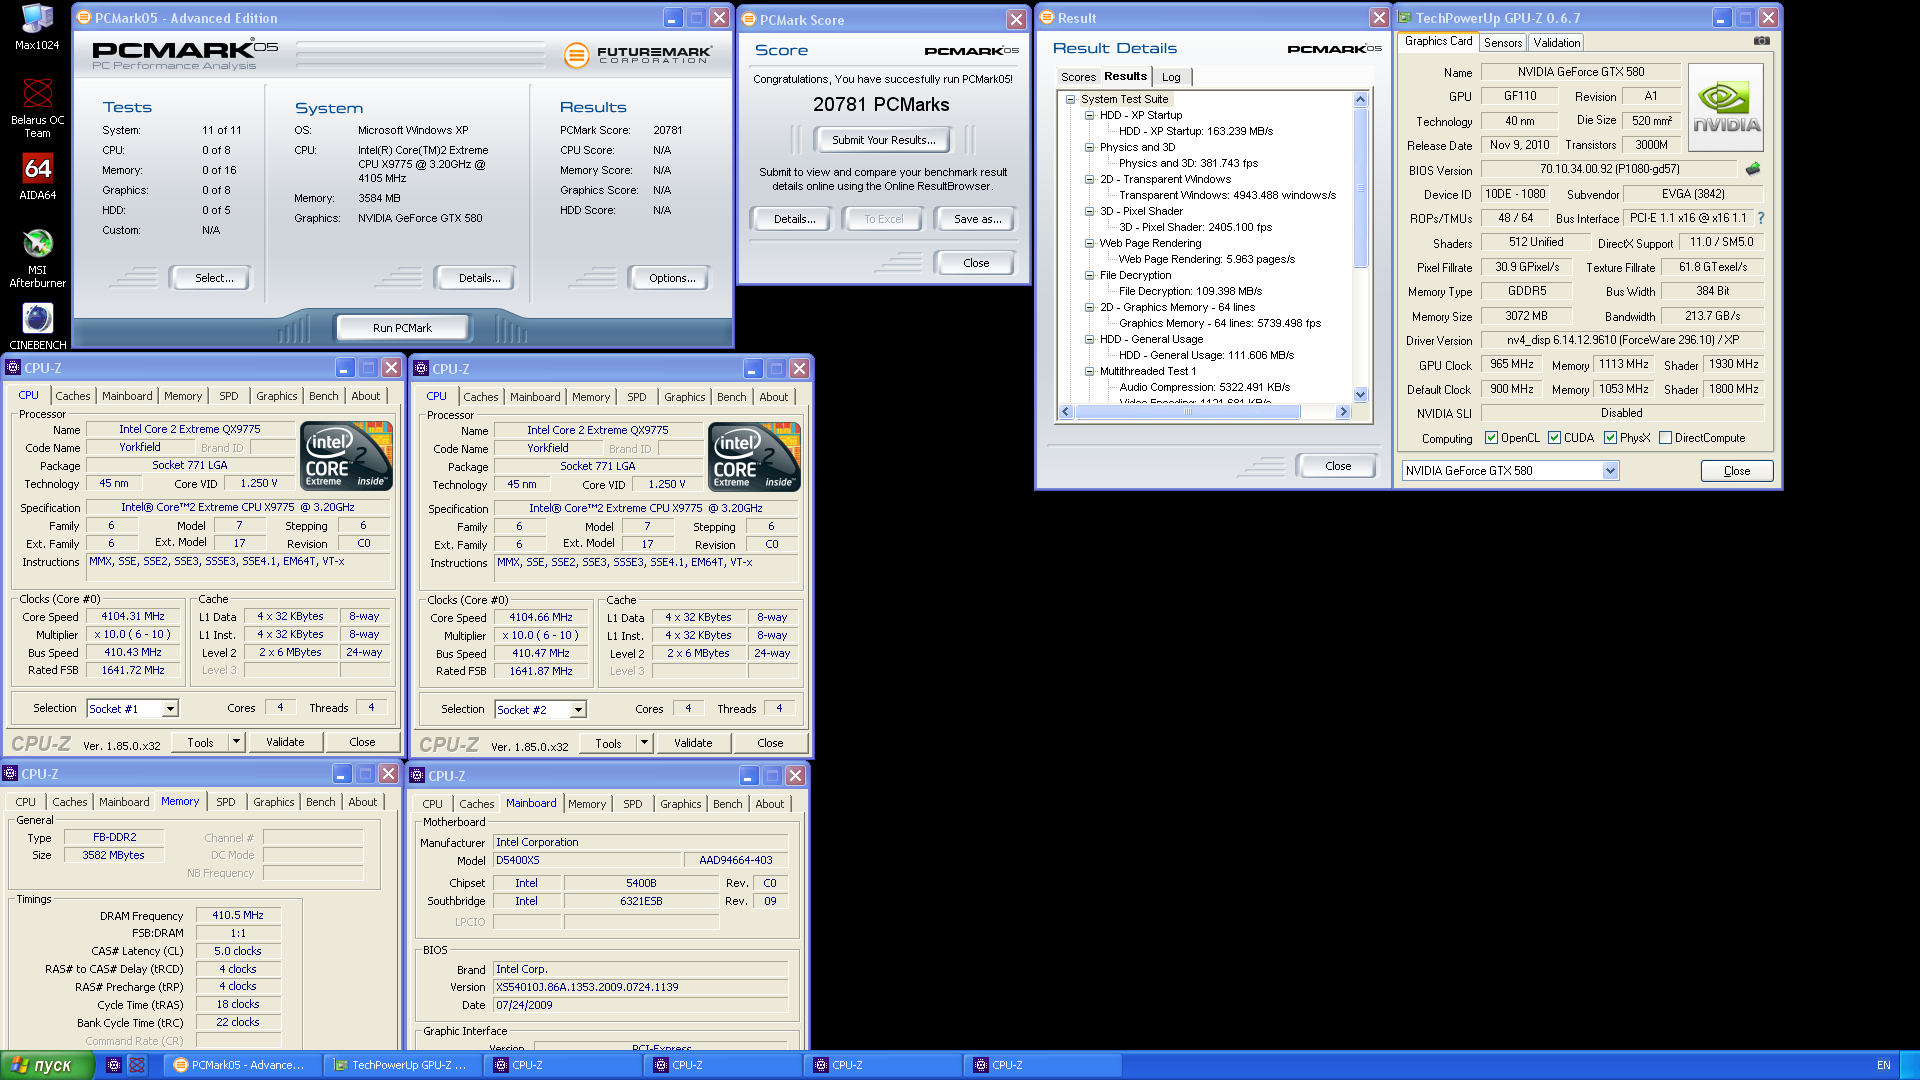This screenshot has height=1080, width=1920.
Task: Open Caches tab in Socket #1 CPU-Z
Action: [73, 396]
